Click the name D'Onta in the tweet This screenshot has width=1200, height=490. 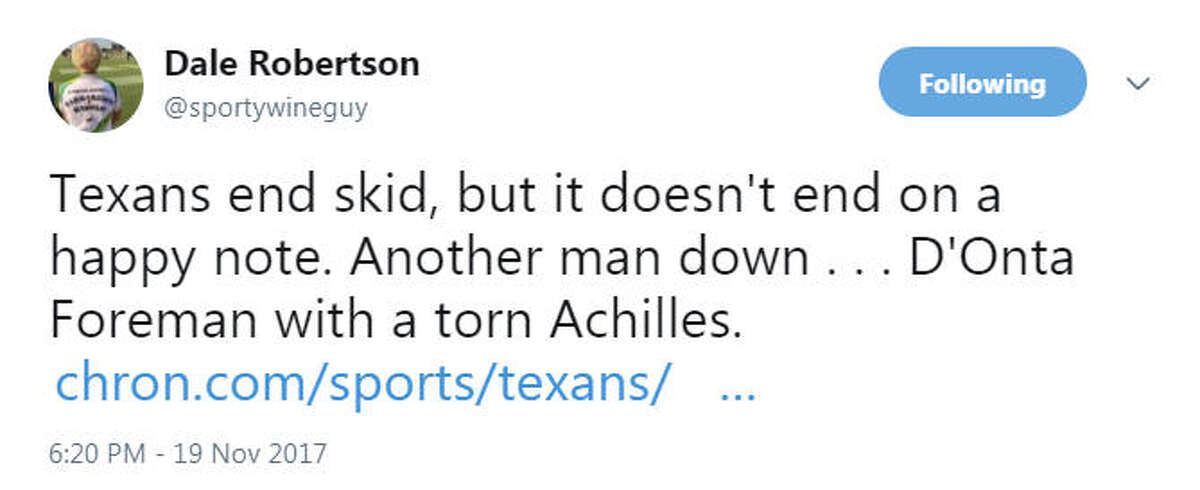[992, 259]
